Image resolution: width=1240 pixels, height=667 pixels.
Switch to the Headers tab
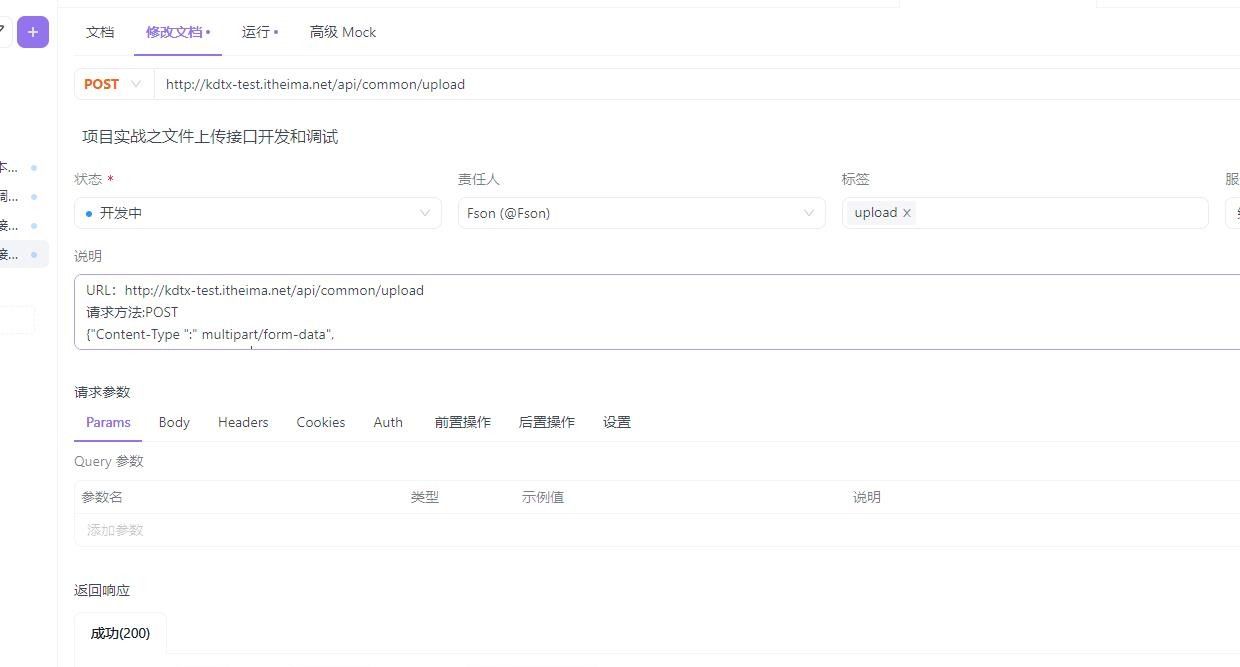point(243,422)
